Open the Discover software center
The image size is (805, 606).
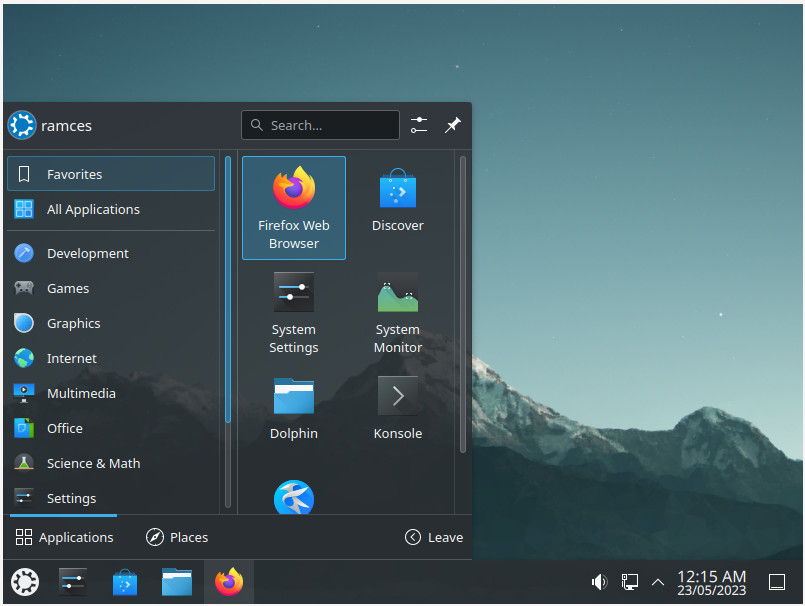click(397, 195)
